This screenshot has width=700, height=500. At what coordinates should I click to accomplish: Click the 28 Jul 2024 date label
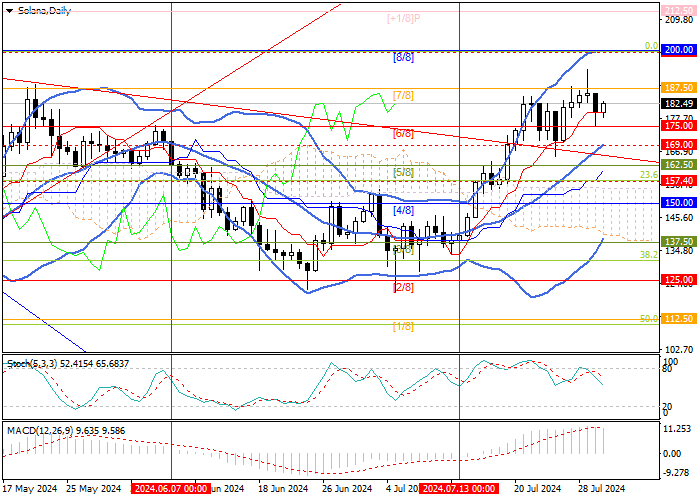point(602,488)
